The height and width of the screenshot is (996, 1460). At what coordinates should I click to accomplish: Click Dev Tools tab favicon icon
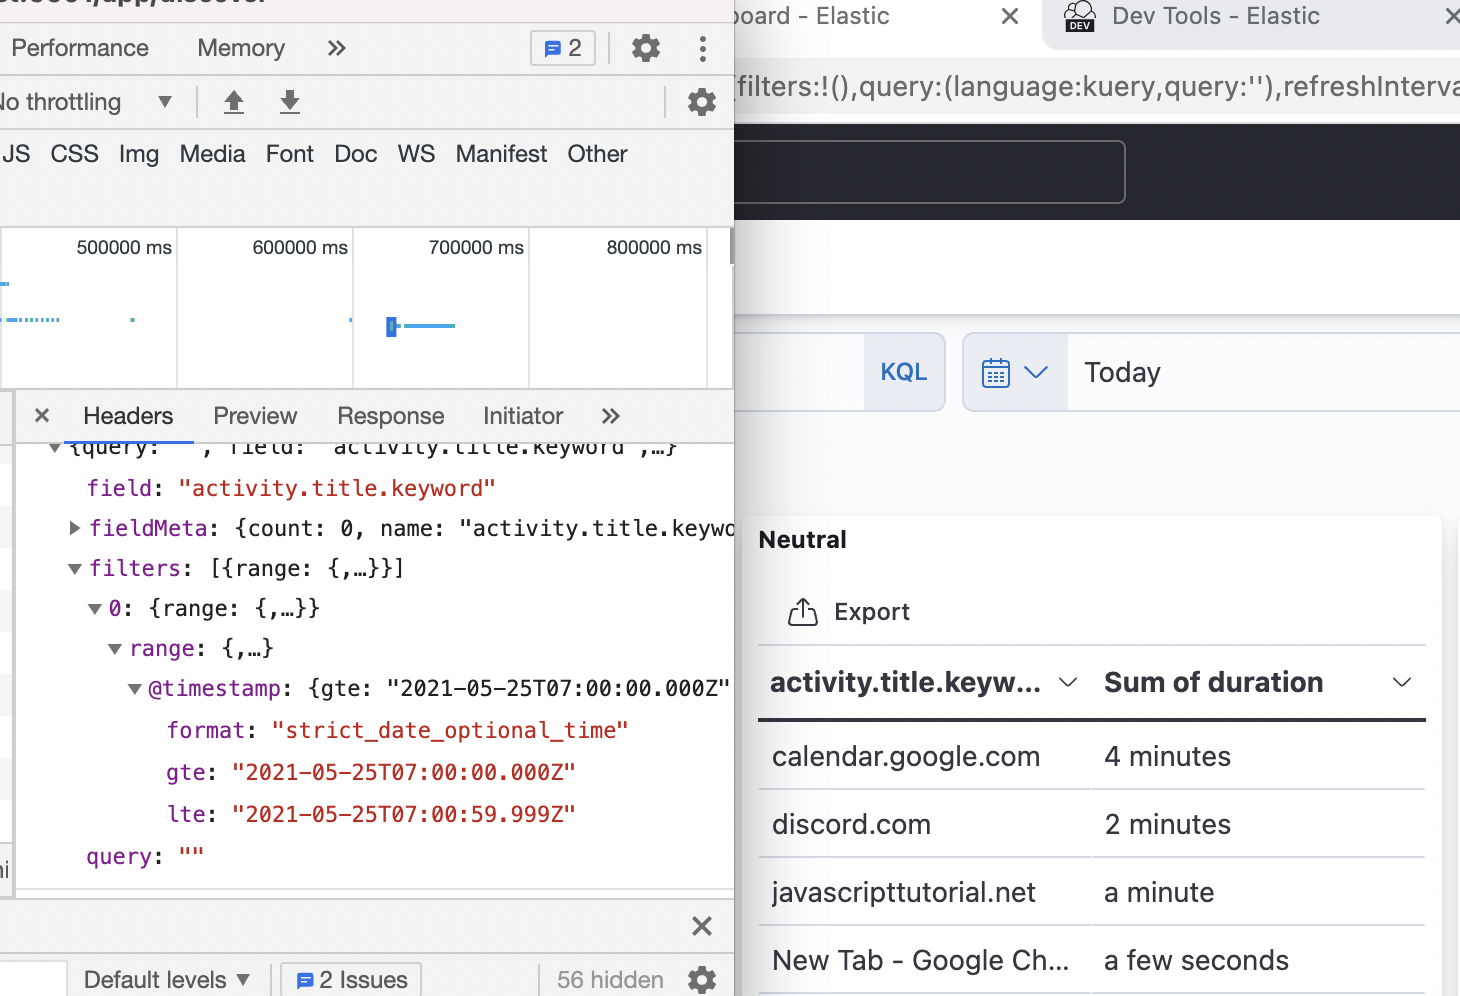(1080, 16)
